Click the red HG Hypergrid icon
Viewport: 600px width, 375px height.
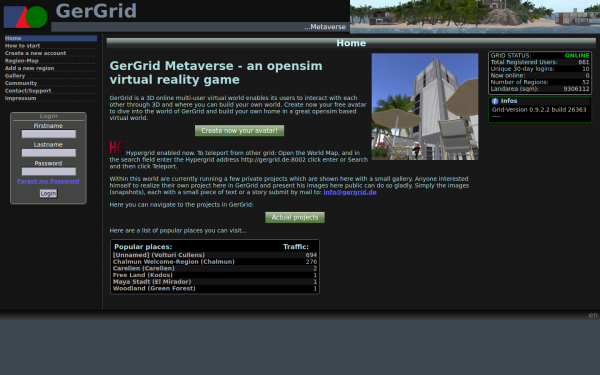click(x=117, y=147)
